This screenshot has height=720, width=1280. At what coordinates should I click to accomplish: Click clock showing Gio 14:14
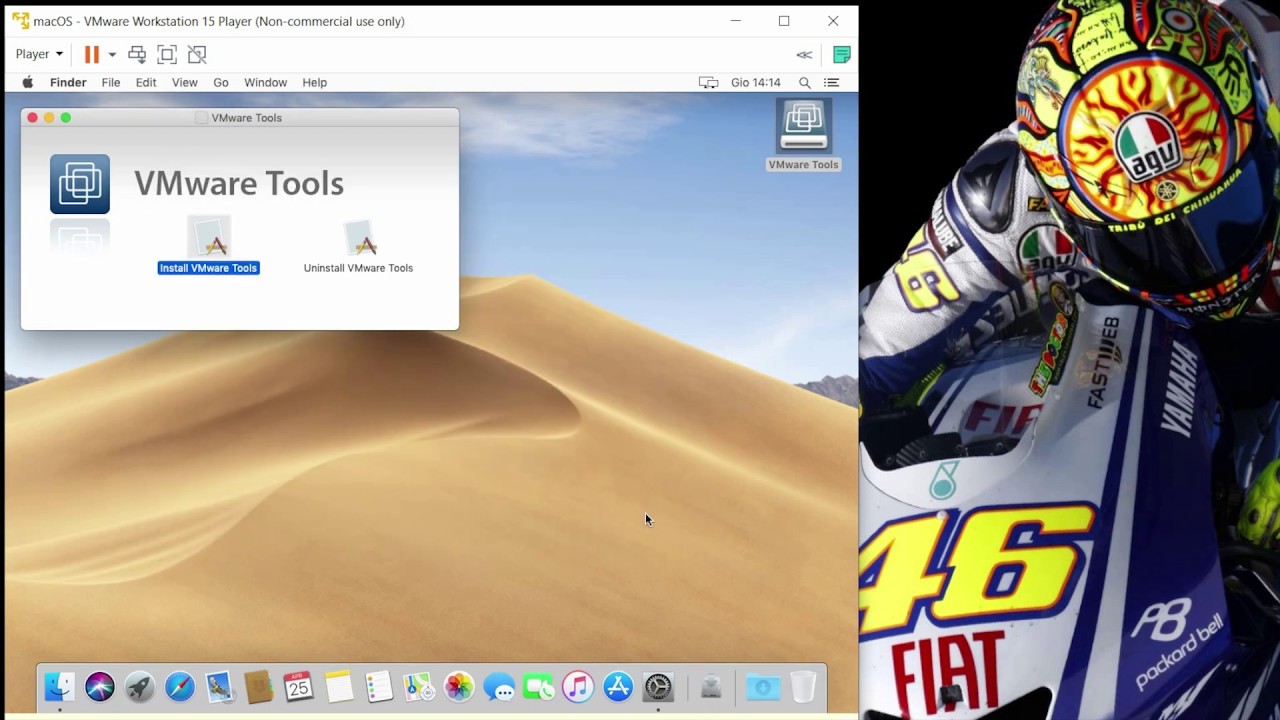(756, 83)
